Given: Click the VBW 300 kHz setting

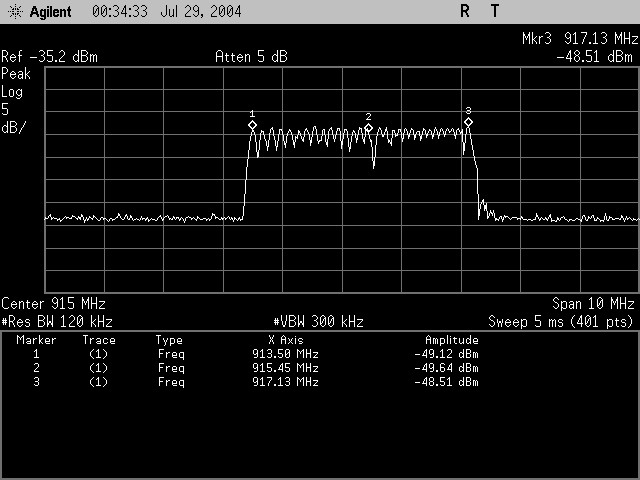Looking at the screenshot, I should pyautogui.click(x=318, y=322).
